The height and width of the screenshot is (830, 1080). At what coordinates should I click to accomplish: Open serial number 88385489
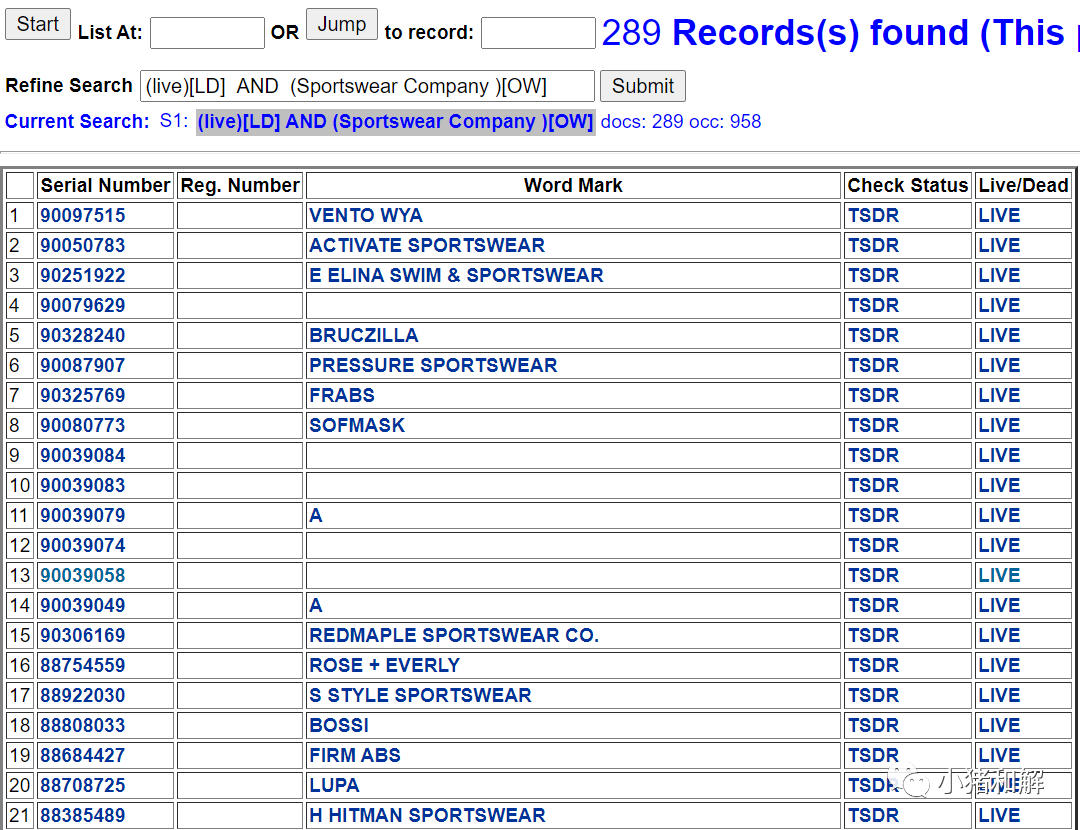(x=83, y=816)
